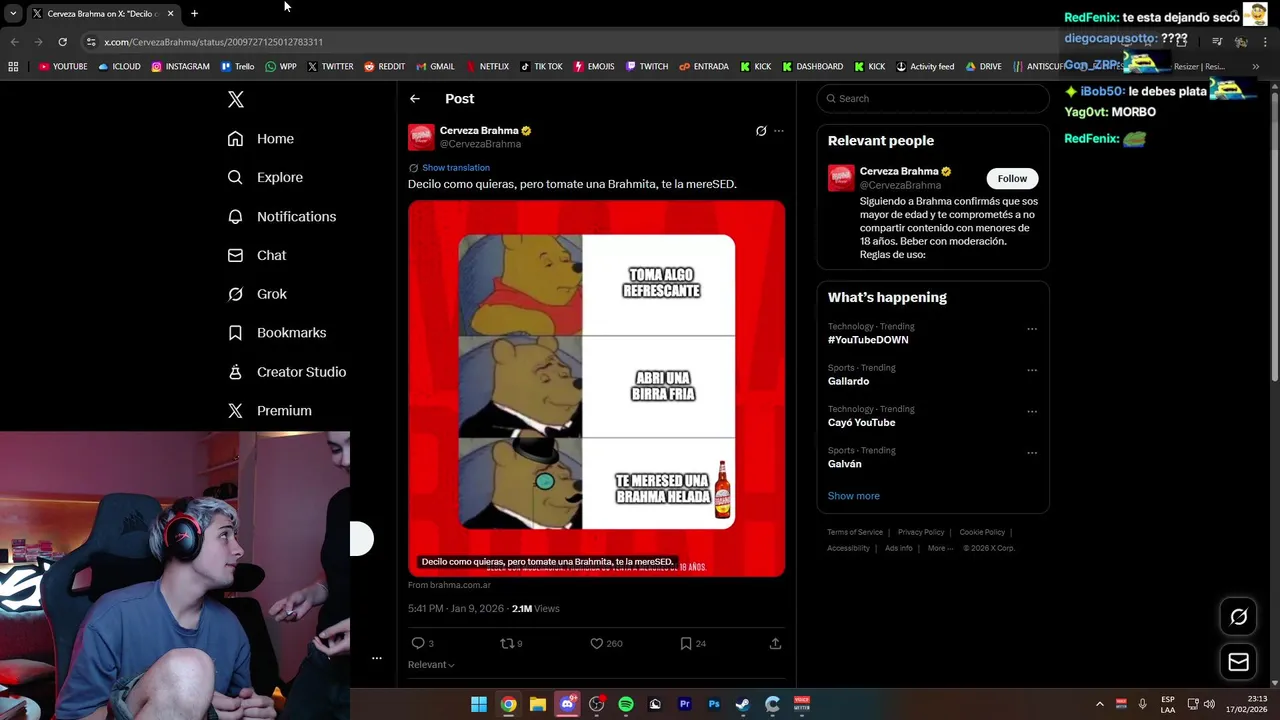Viewport: 1280px width, 720px height.
Task: Open trending topic Galván
Action: [x=844, y=464]
